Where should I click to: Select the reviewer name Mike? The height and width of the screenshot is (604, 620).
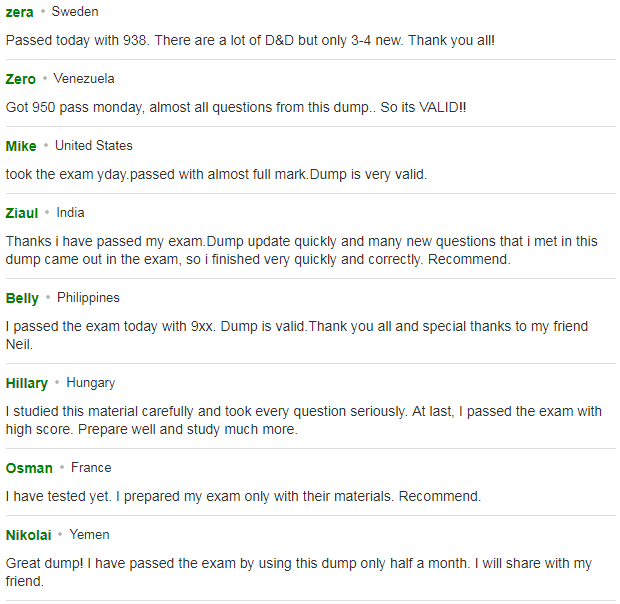21,146
